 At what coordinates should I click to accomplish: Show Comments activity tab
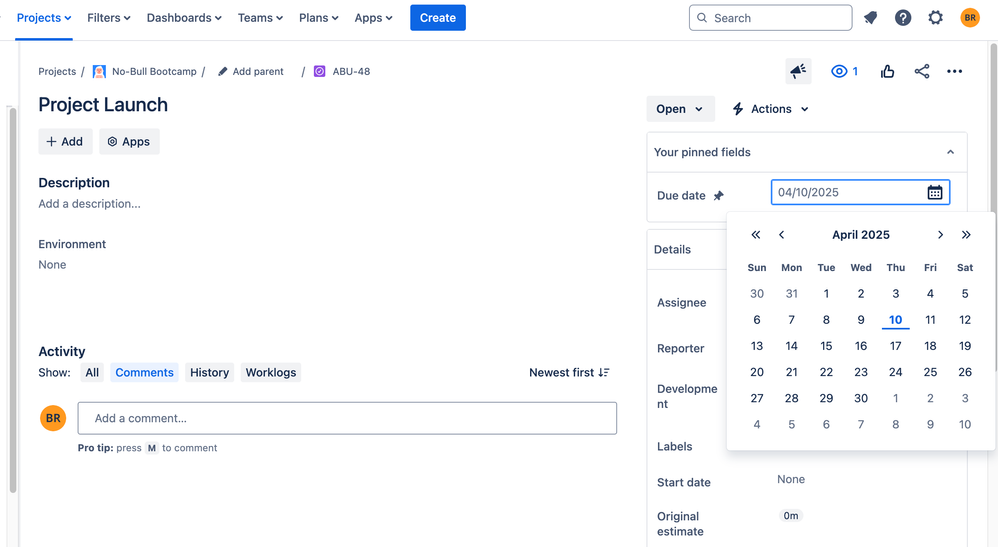pyautogui.click(x=144, y=373)
